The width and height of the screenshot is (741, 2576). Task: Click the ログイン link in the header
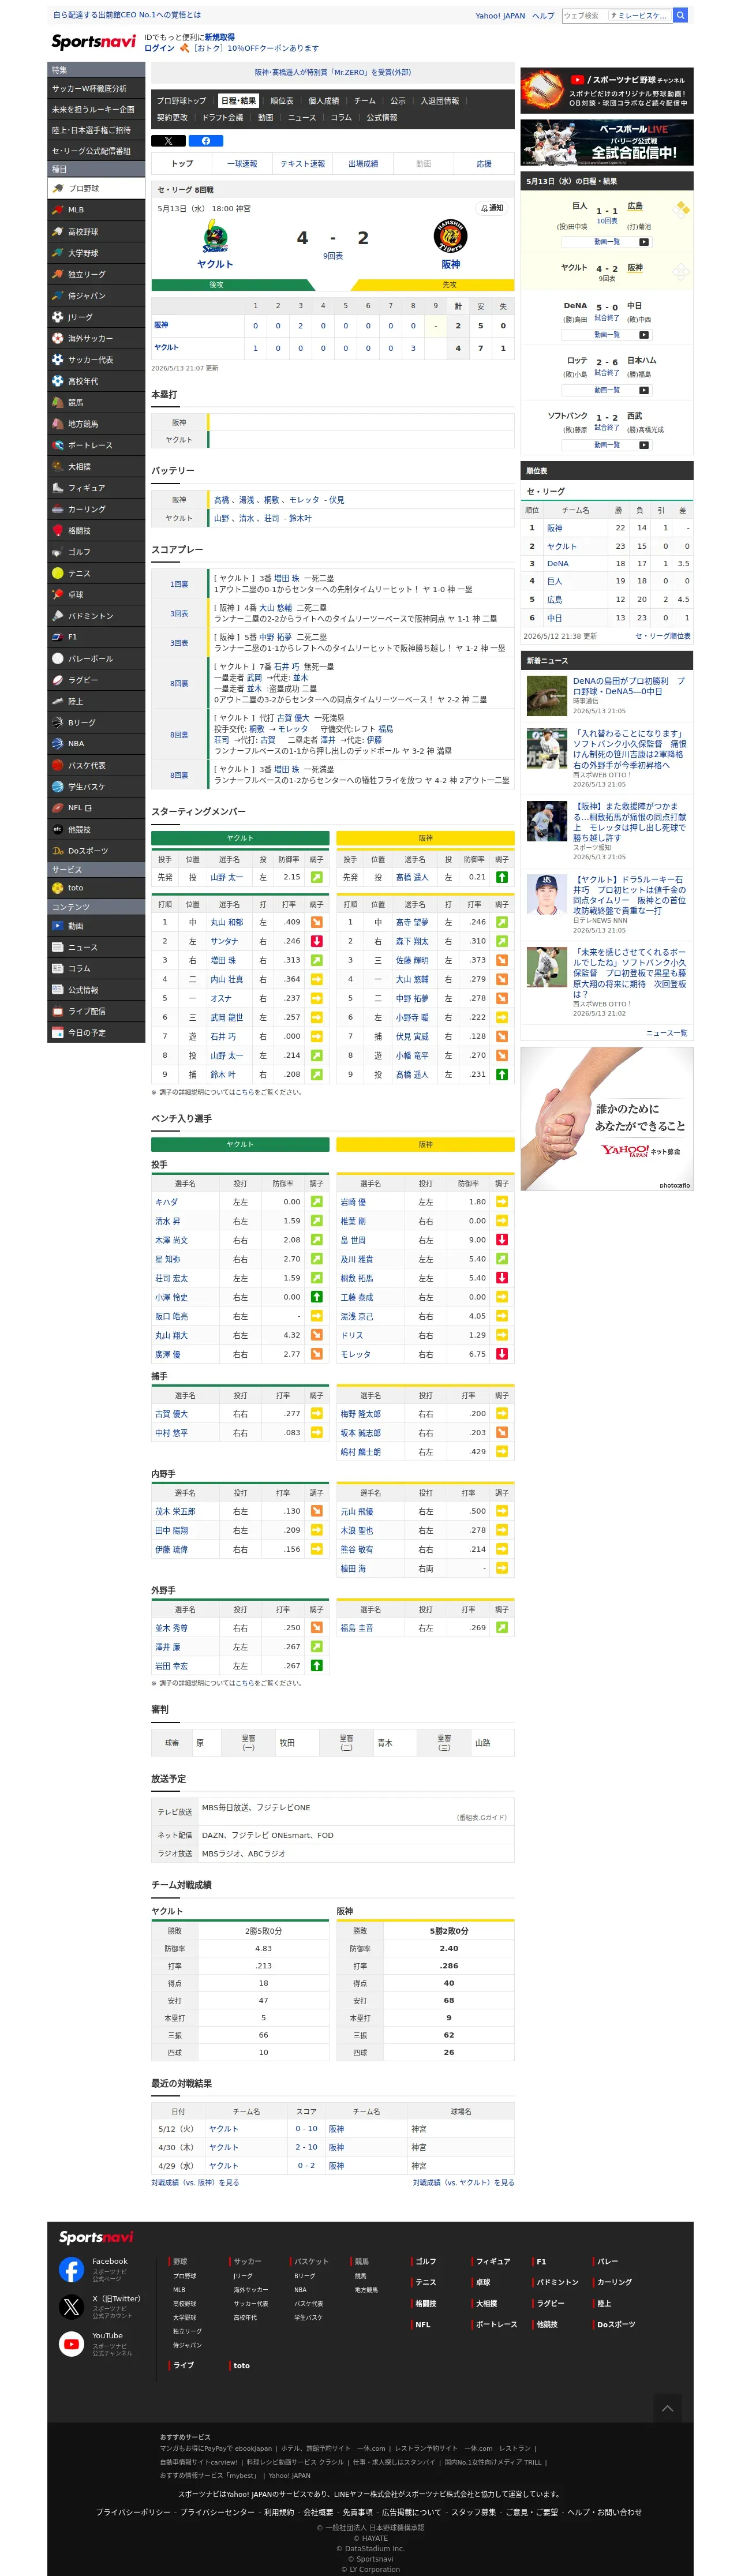tap(159, 48)
